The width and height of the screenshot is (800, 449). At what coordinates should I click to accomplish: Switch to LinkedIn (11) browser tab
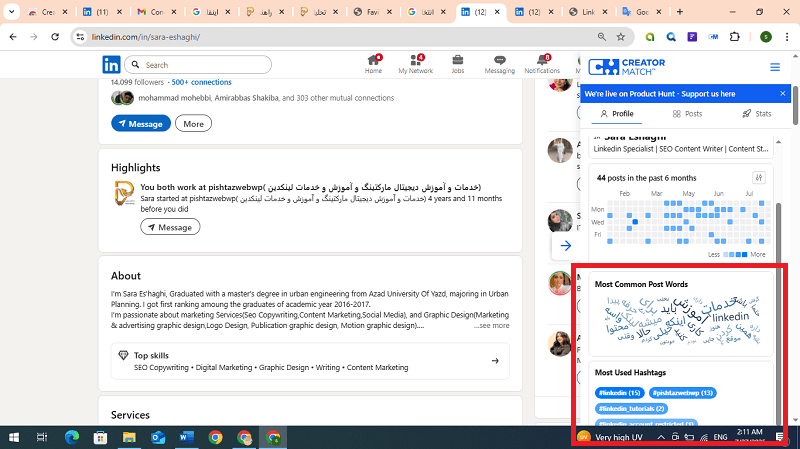[x=102, y=12]
